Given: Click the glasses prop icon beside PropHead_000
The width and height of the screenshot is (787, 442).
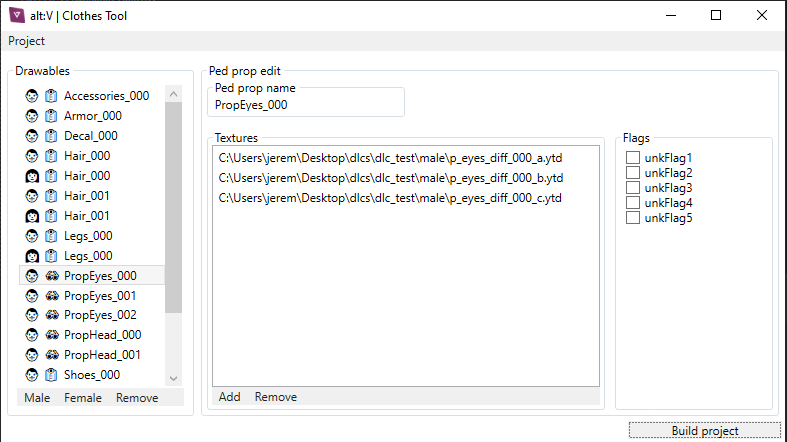Looking at the screenshot, I should coord(52,335).
